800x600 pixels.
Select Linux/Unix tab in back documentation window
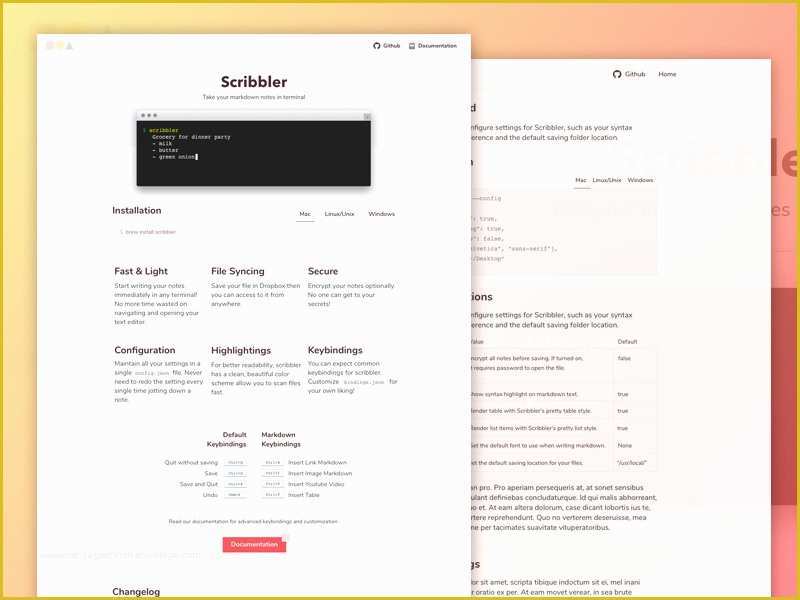click(607, 180)
